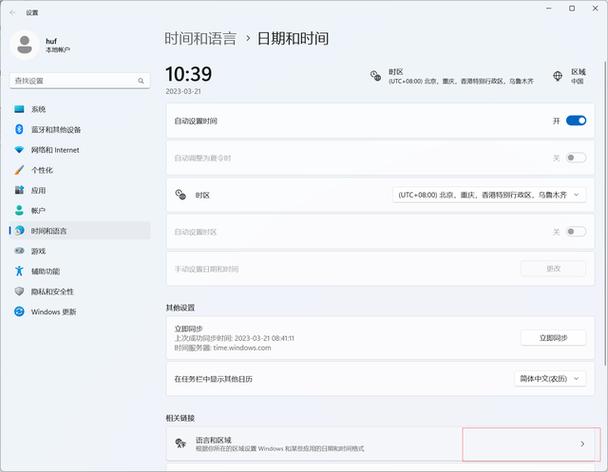Click the date 2023-03-21 text
Viewport: 608px width, 472px height.
(183, 92)
